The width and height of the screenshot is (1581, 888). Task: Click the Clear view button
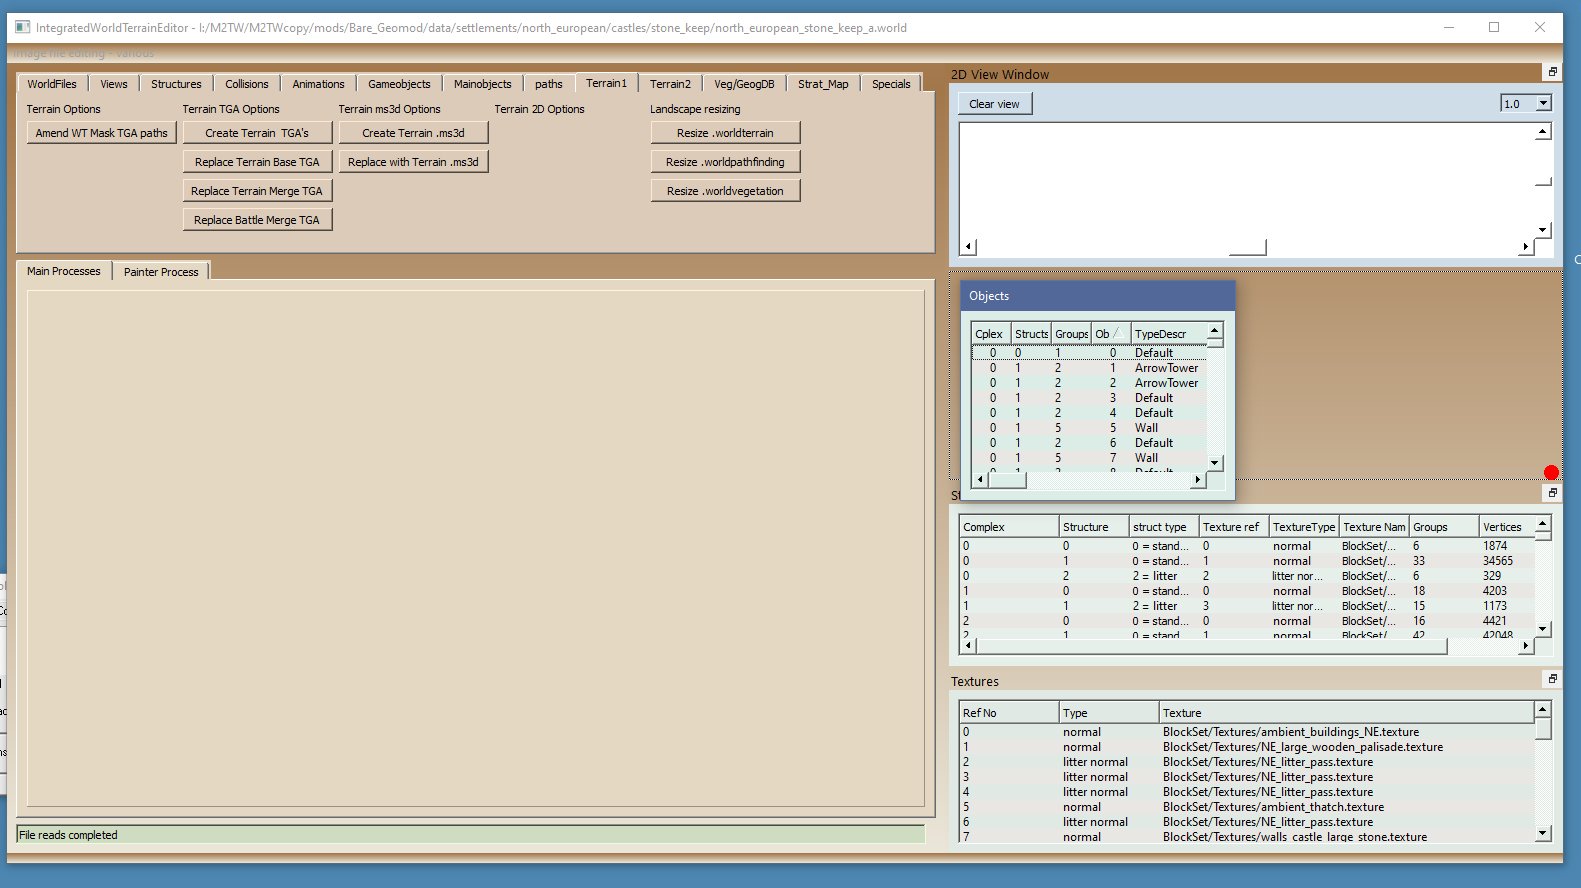[x=994, y=104]
